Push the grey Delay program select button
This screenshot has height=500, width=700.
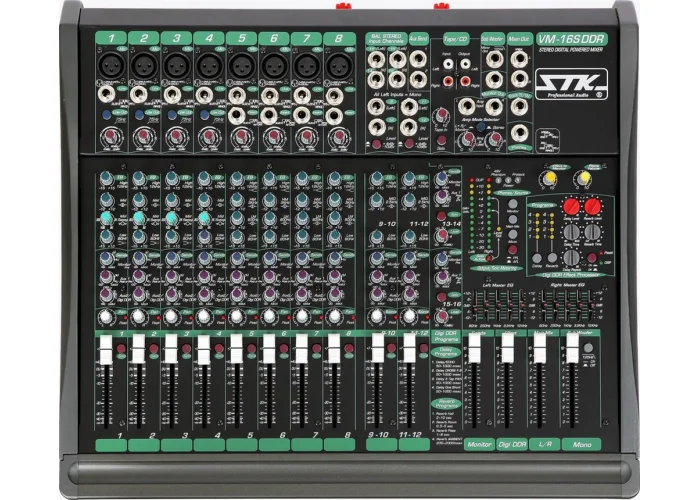[537, 258]
